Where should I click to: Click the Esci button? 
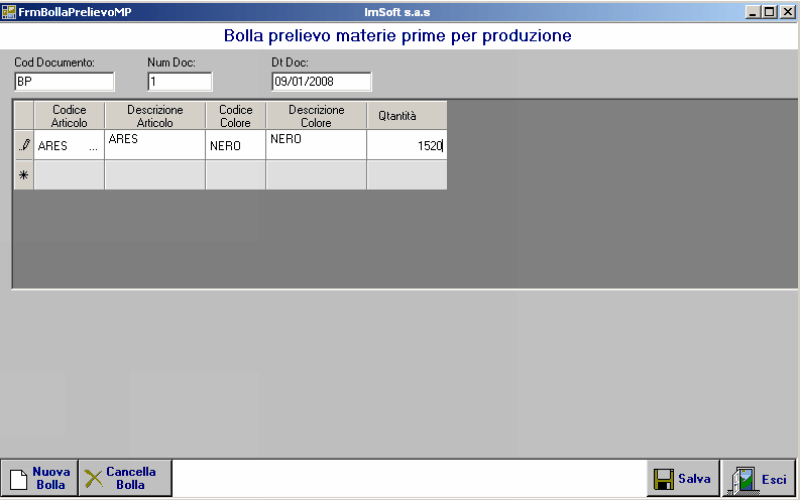point(758,478)
